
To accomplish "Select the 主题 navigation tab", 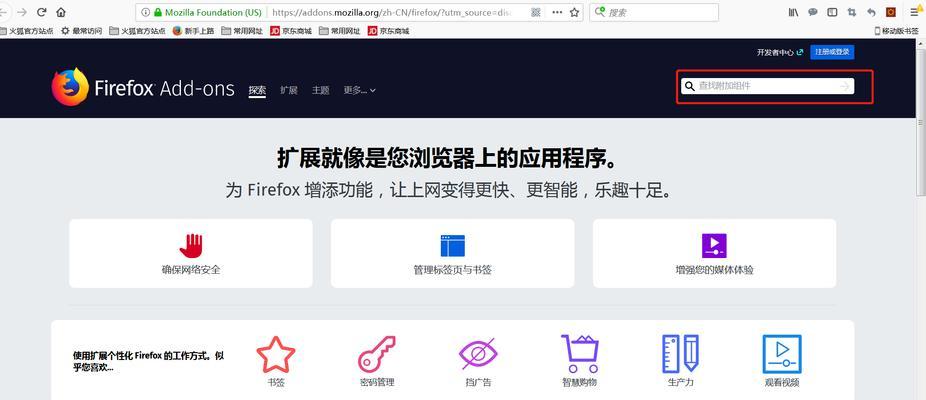I will point(321,90).
